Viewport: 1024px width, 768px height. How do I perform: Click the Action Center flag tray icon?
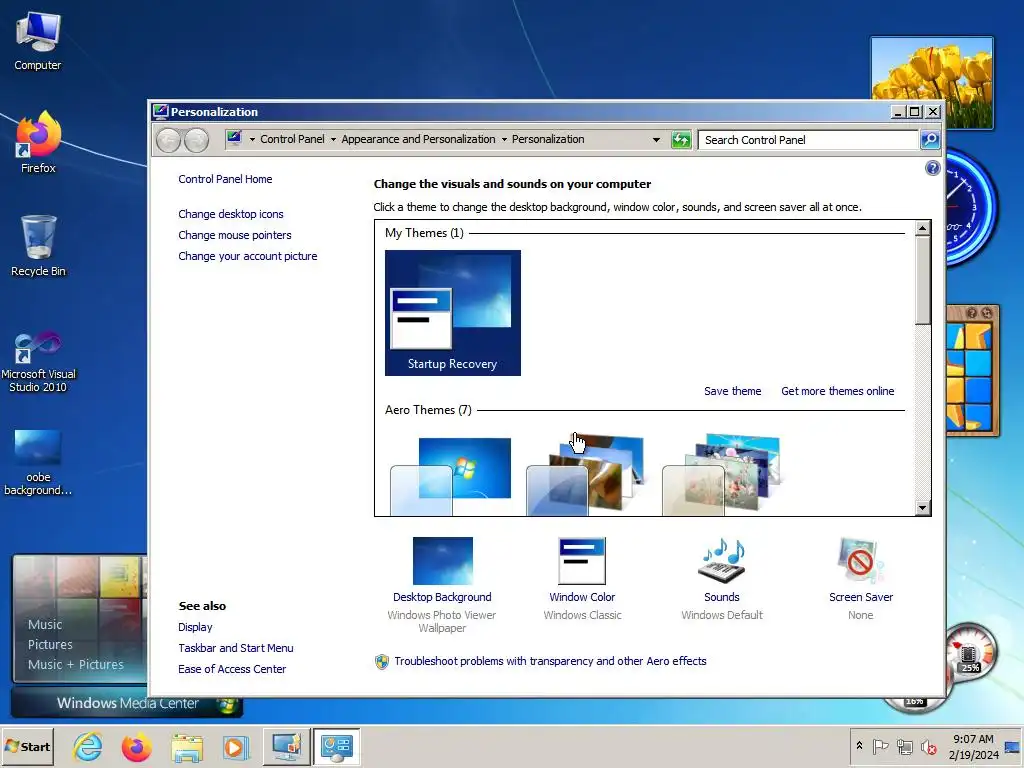coord(880,746)
